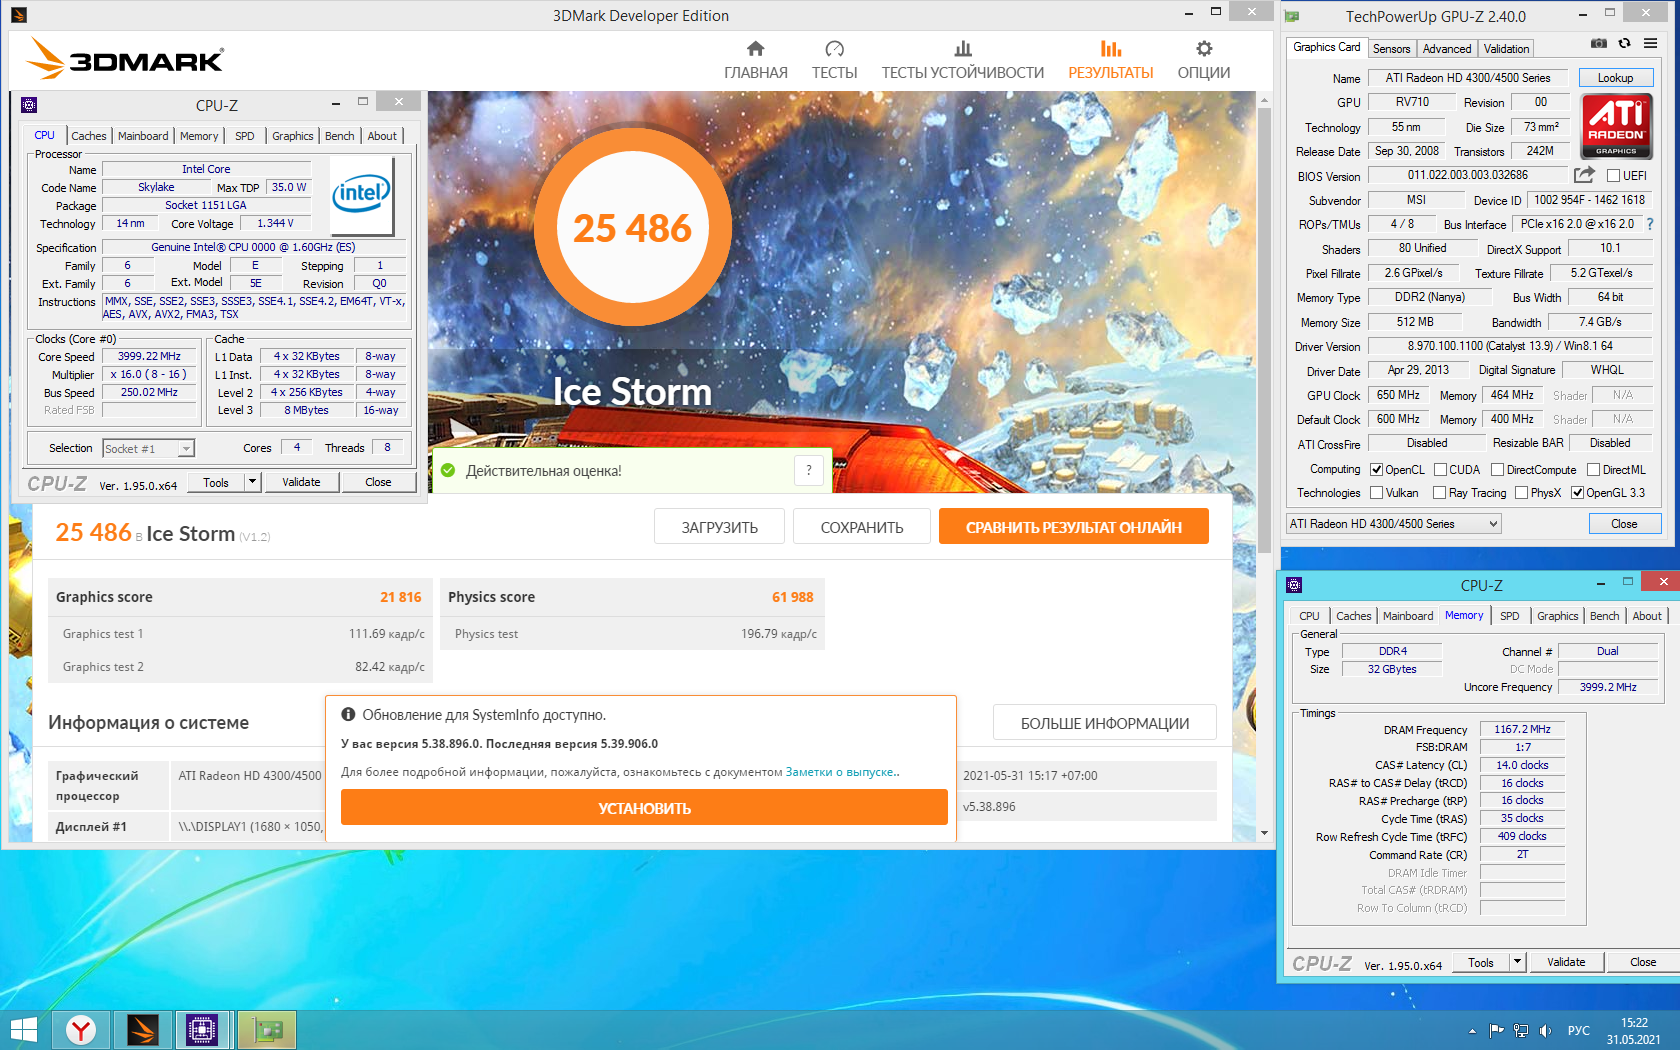
Task: Click the green valid score check icon
Action: click(x=448, y=470)
